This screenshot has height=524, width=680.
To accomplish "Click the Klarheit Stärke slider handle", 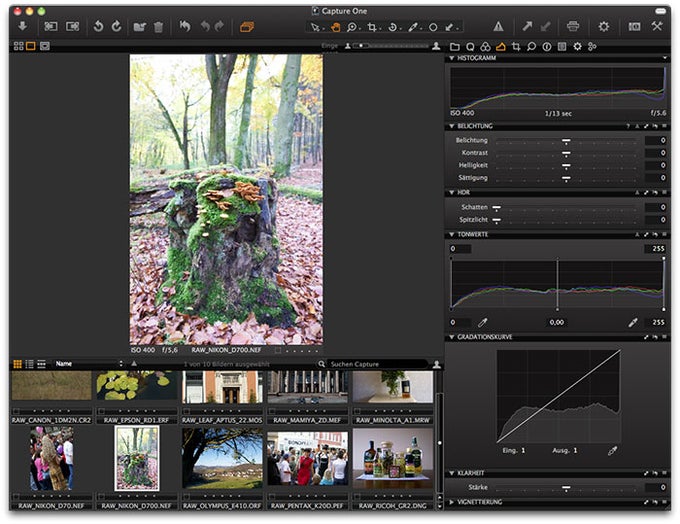I will click(x=566, y=488).
